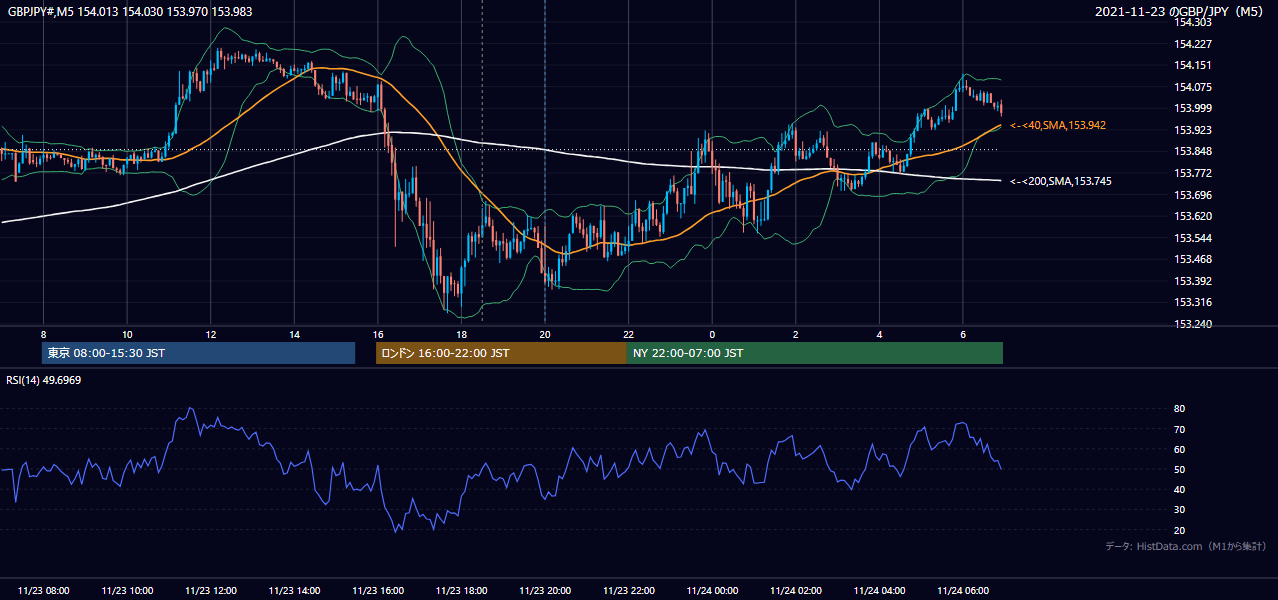Click hour tick 12 under price chart
This screenshot has height=600, width=1278.
pos(210,334)
